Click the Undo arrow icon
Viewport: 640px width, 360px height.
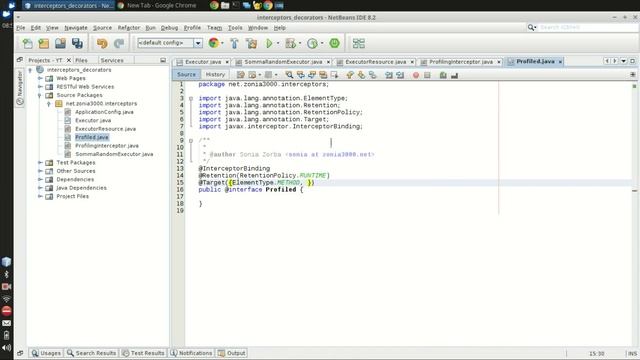tap(102, 43)
